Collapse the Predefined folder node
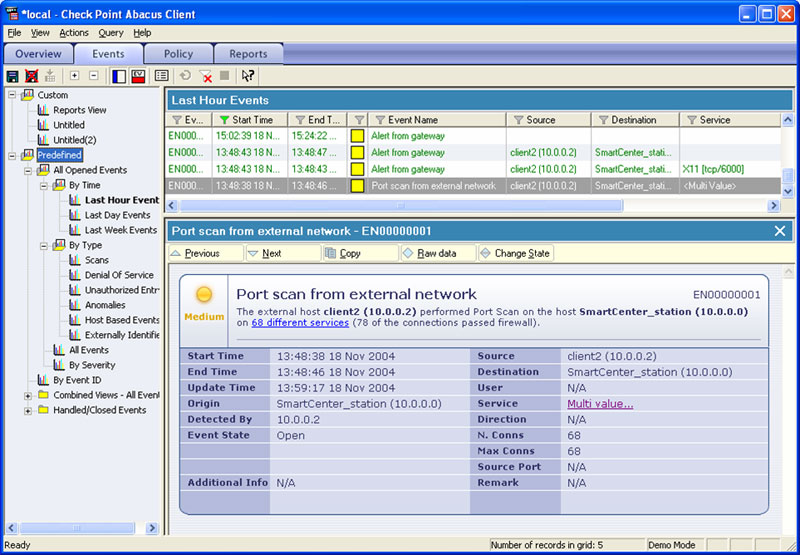 pyautogui.click(x=12, y=155)
